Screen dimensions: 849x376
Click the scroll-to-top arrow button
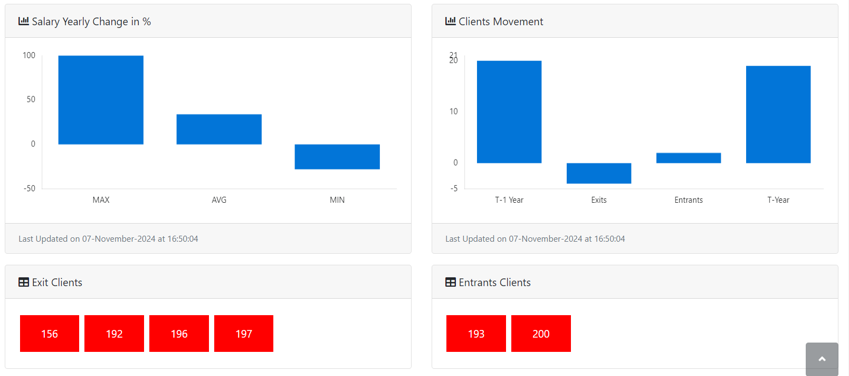click(x=822, y=359)
